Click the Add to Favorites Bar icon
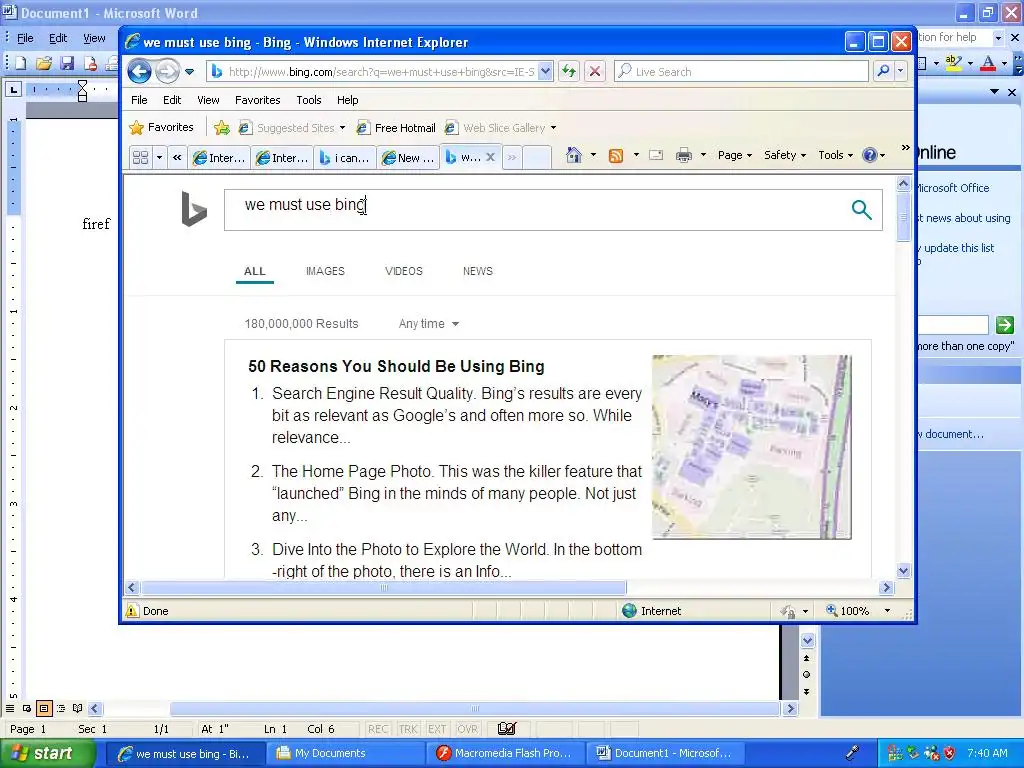The height and width of the screenshot is (768, 1024). click(222, 128)
